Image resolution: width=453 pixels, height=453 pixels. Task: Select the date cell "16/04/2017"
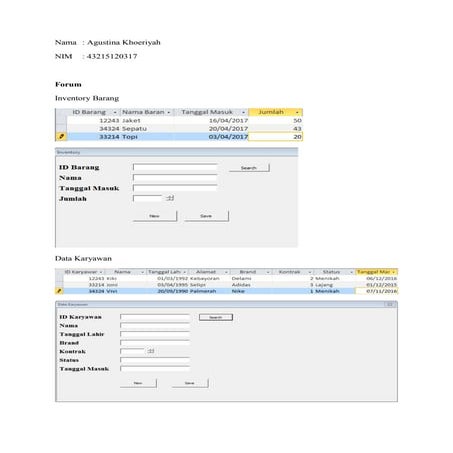211,120
